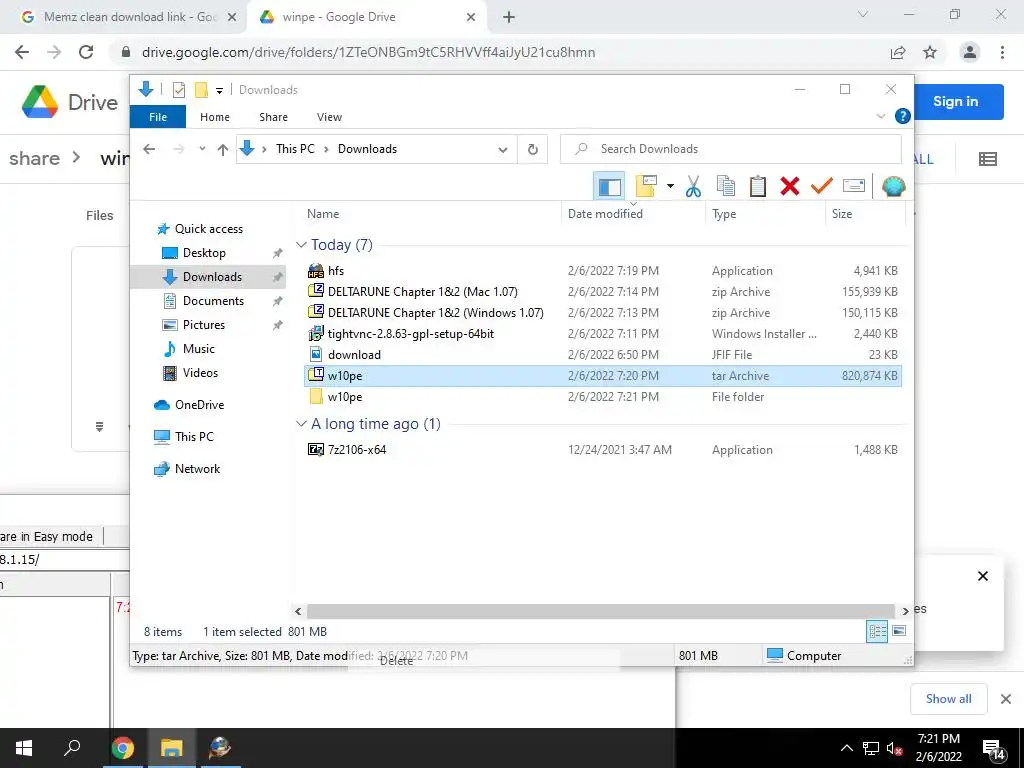The image size is (1024, 768).
Task: Toggle the navigation pane toolbar button
Action: click(609, 186)
